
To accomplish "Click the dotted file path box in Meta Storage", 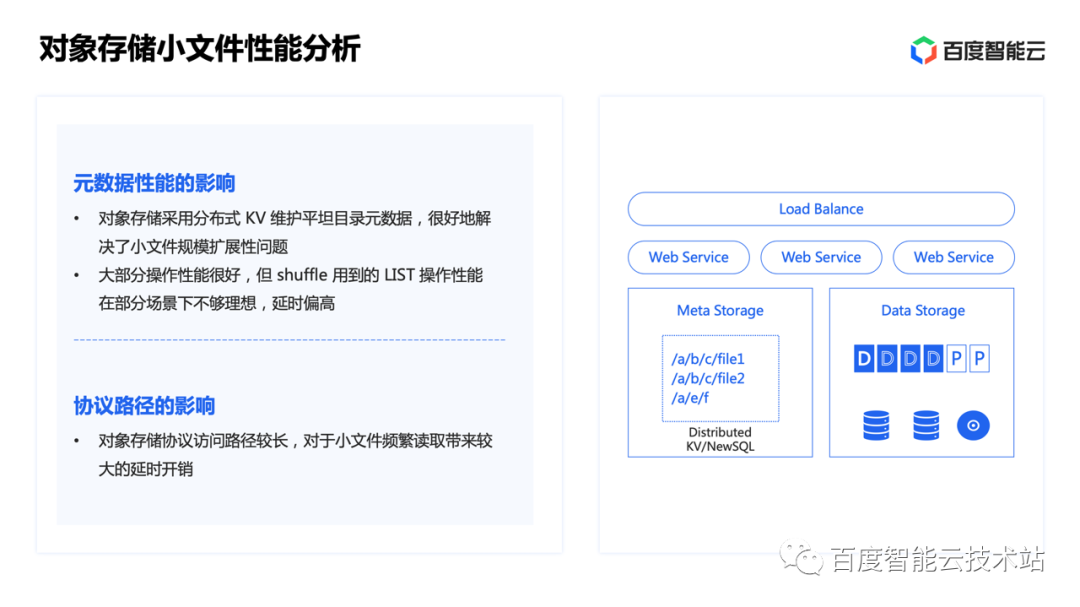I will (720, 378).
